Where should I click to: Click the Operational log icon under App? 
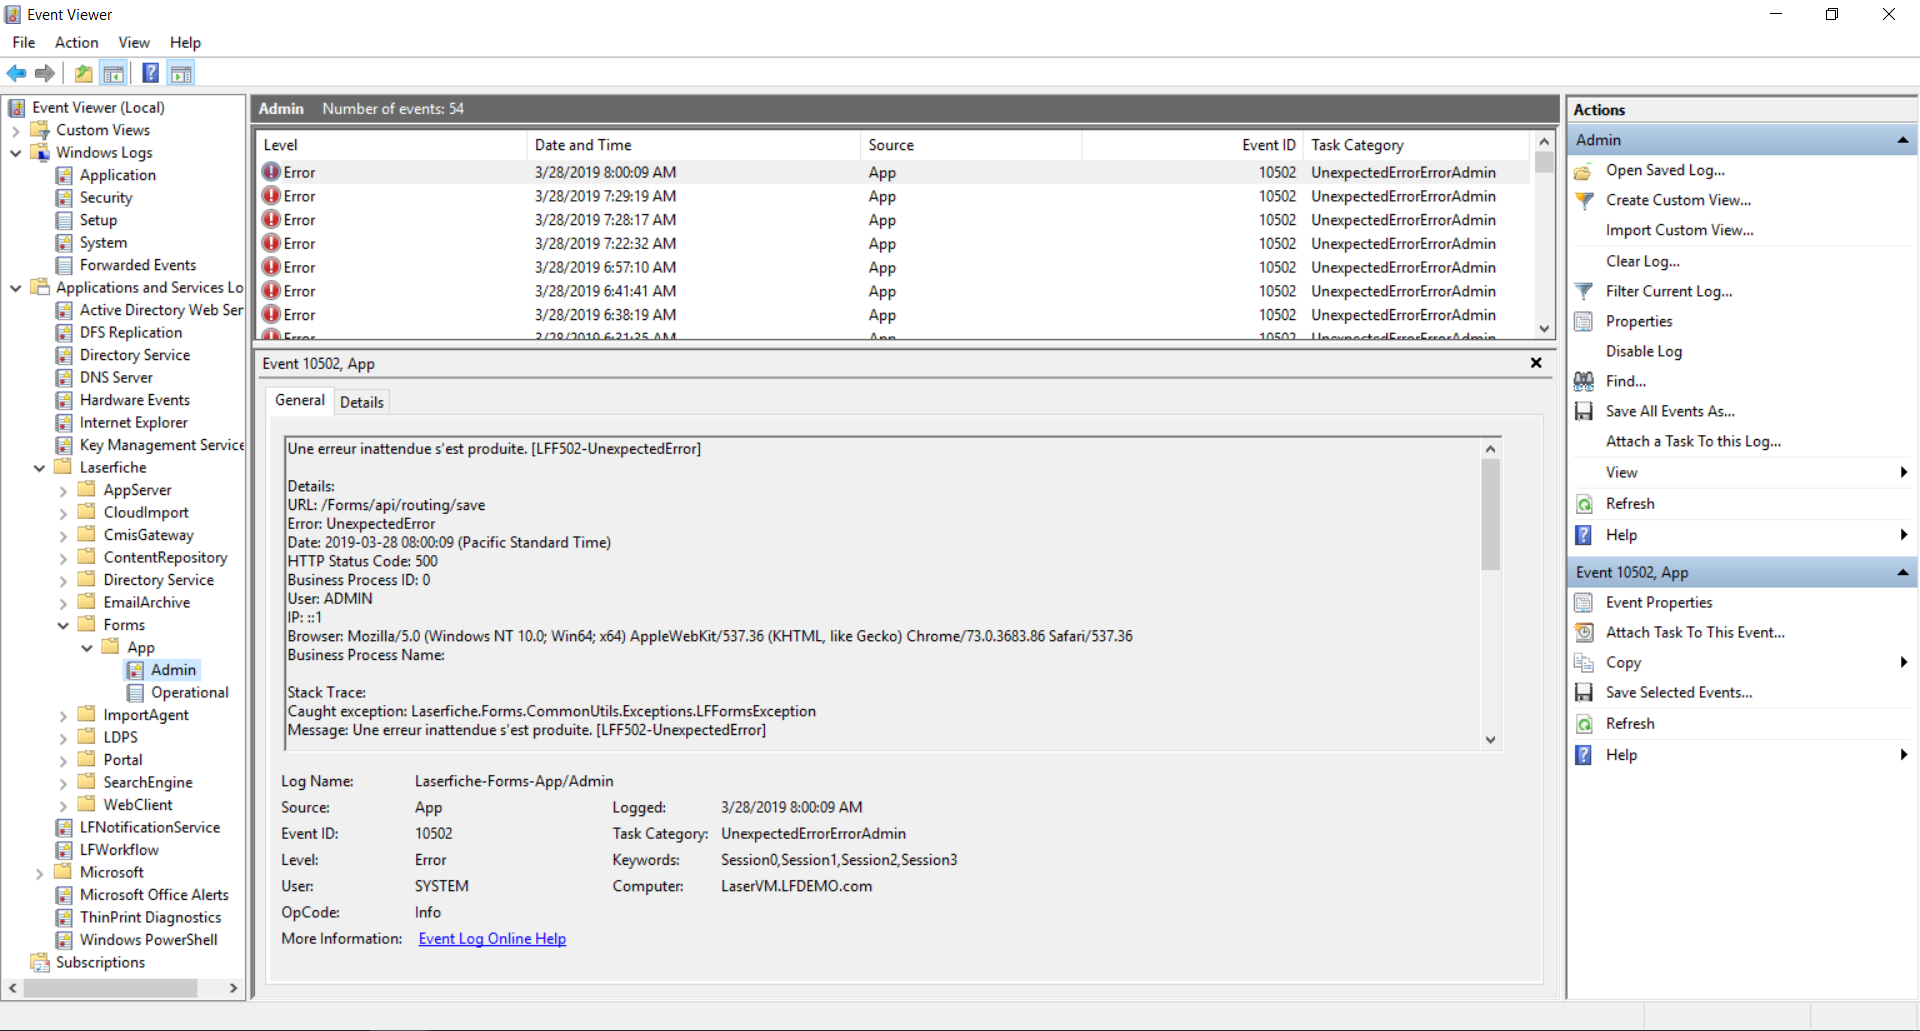coord(136,693)
